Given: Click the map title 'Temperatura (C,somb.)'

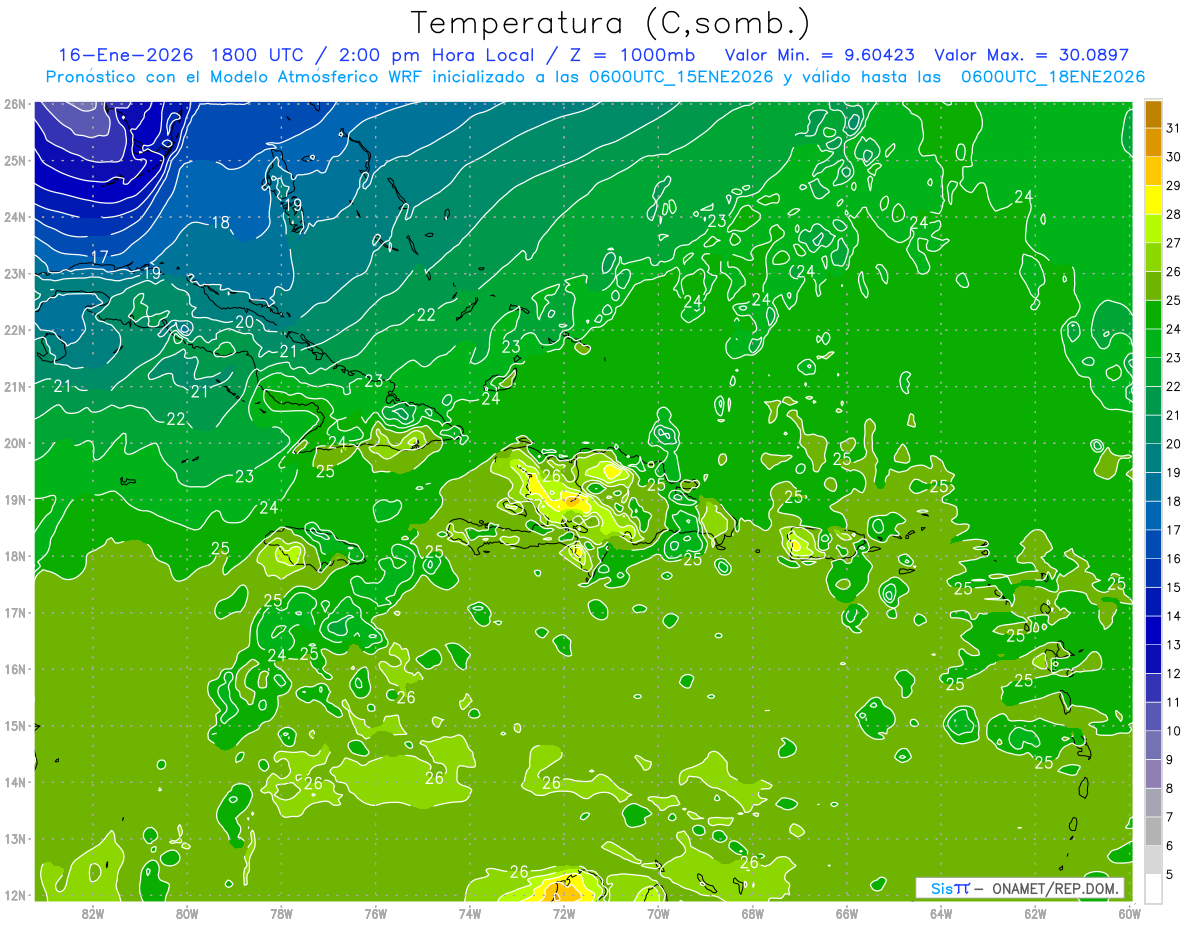Looking at the screenshot, I should tap(610, 23).
